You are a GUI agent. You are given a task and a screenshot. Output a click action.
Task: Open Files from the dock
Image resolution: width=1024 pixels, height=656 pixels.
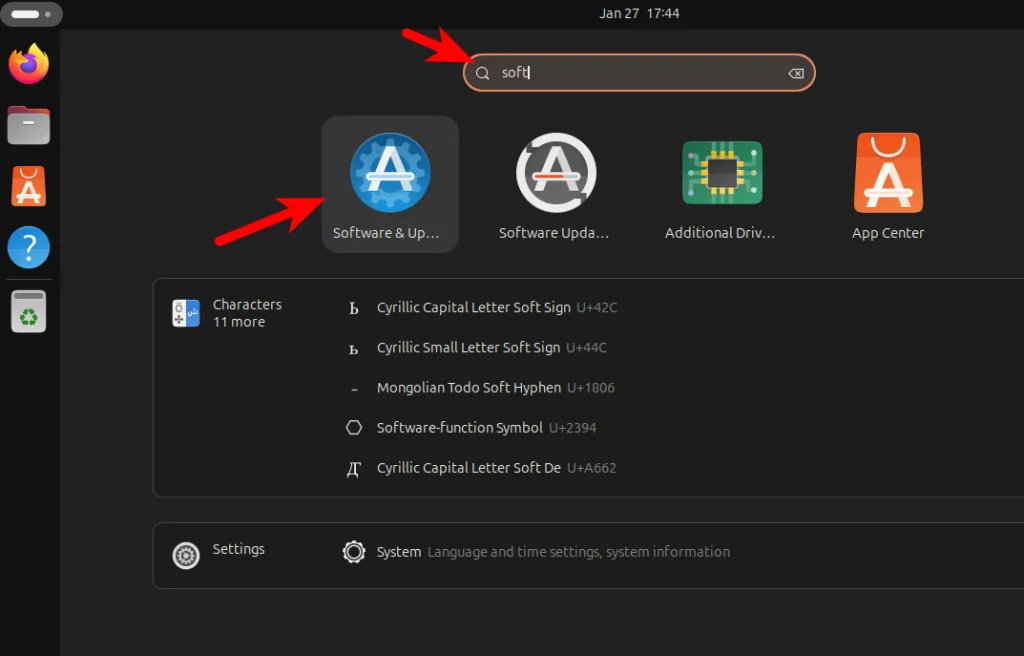click(29, 125)
